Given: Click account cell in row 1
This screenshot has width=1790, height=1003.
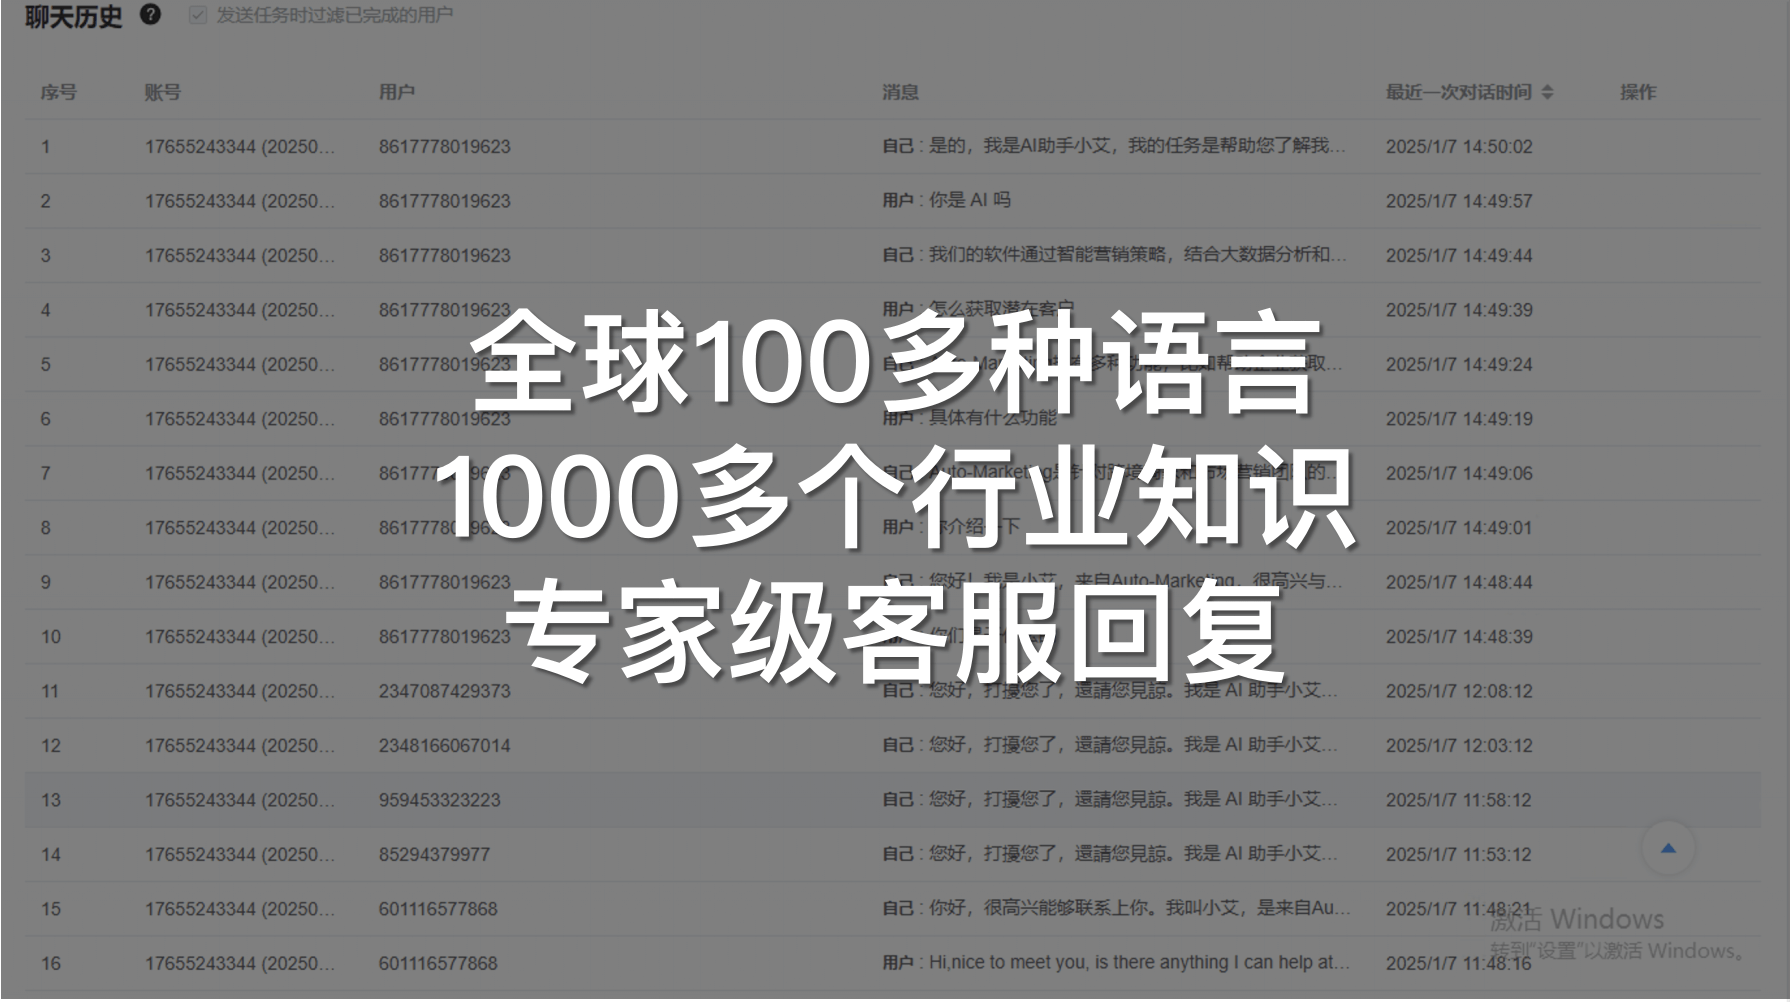Looking at the screenshot, I should pyautogui.click(x=239, y=147).
